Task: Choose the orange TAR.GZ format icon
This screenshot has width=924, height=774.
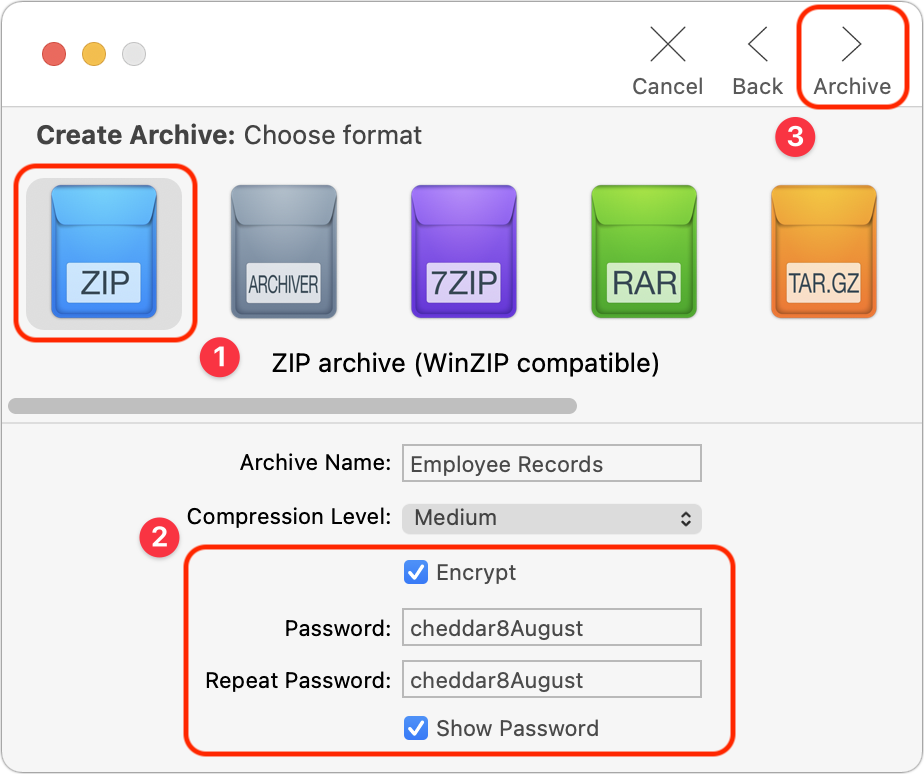Action: tap(824, 252)
